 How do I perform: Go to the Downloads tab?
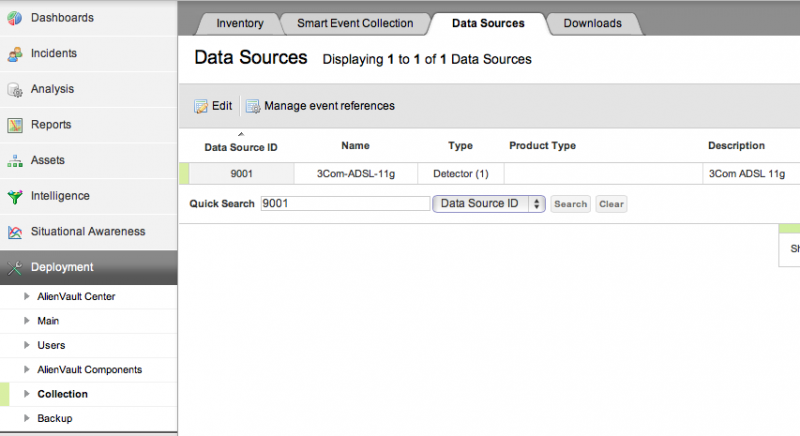pos(592,23)
